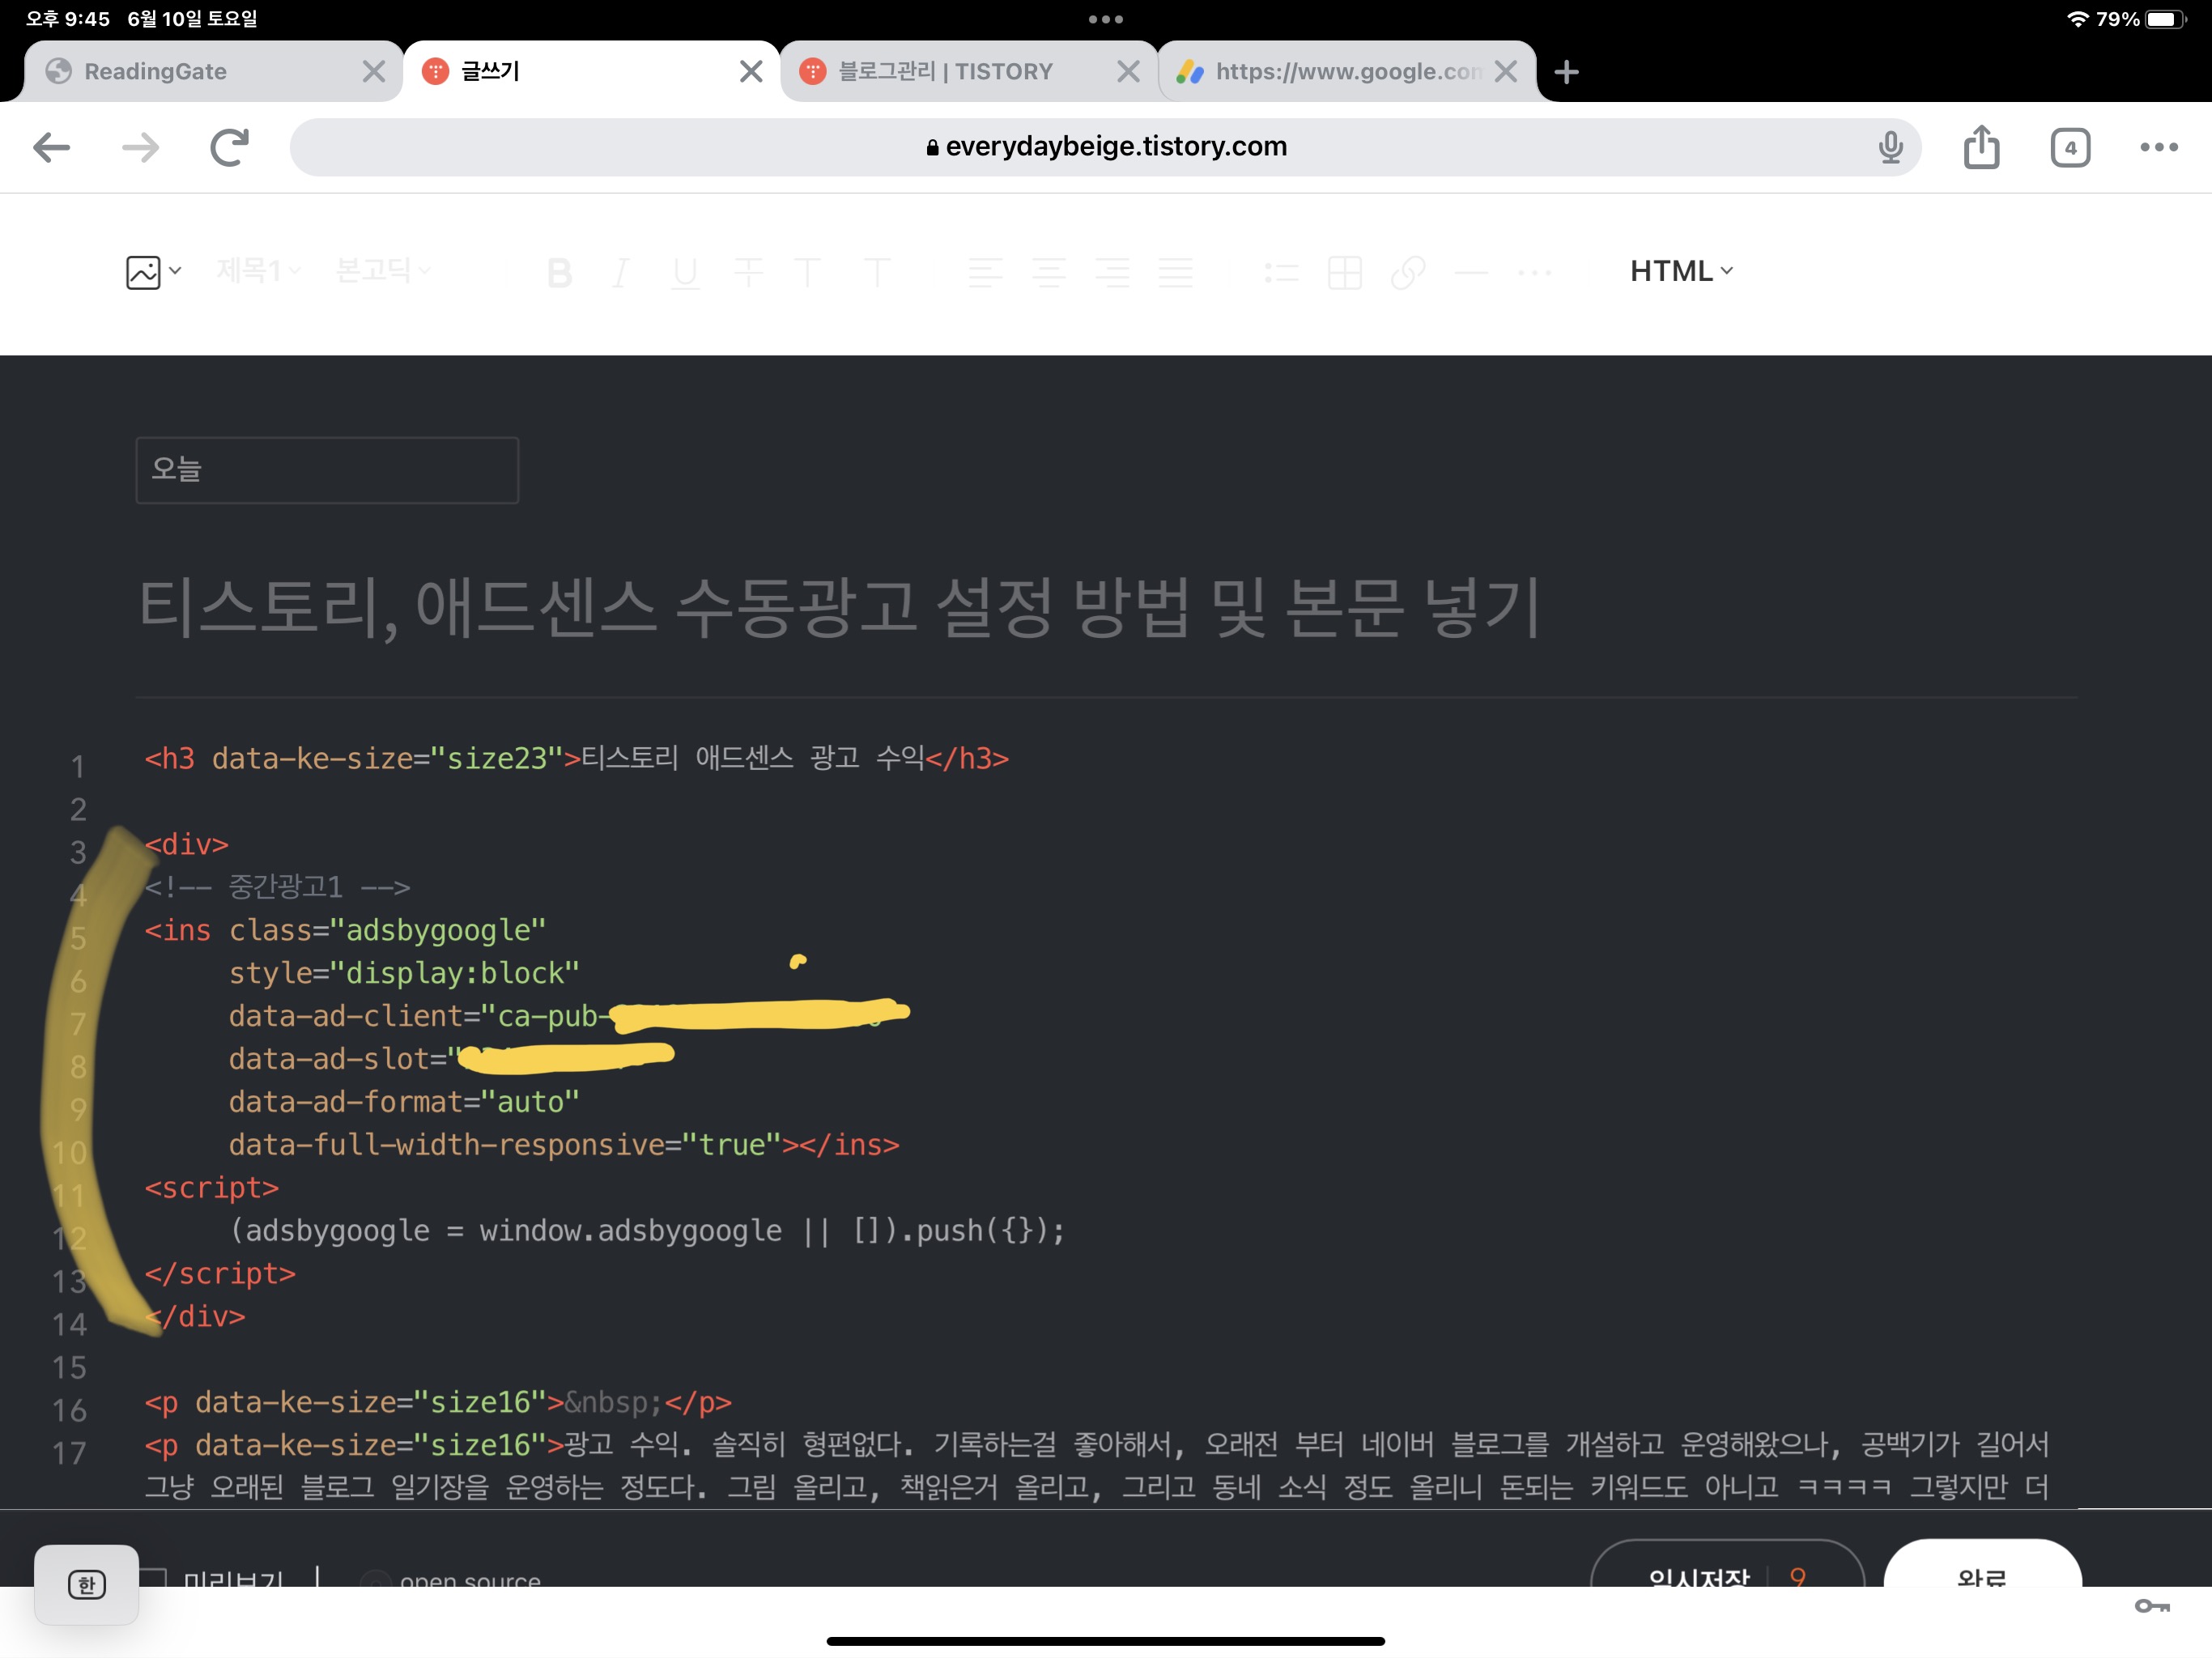Close the Google AdSense tab
The height and width of the screenshot is (1658, 2212).
point(1505,72)
